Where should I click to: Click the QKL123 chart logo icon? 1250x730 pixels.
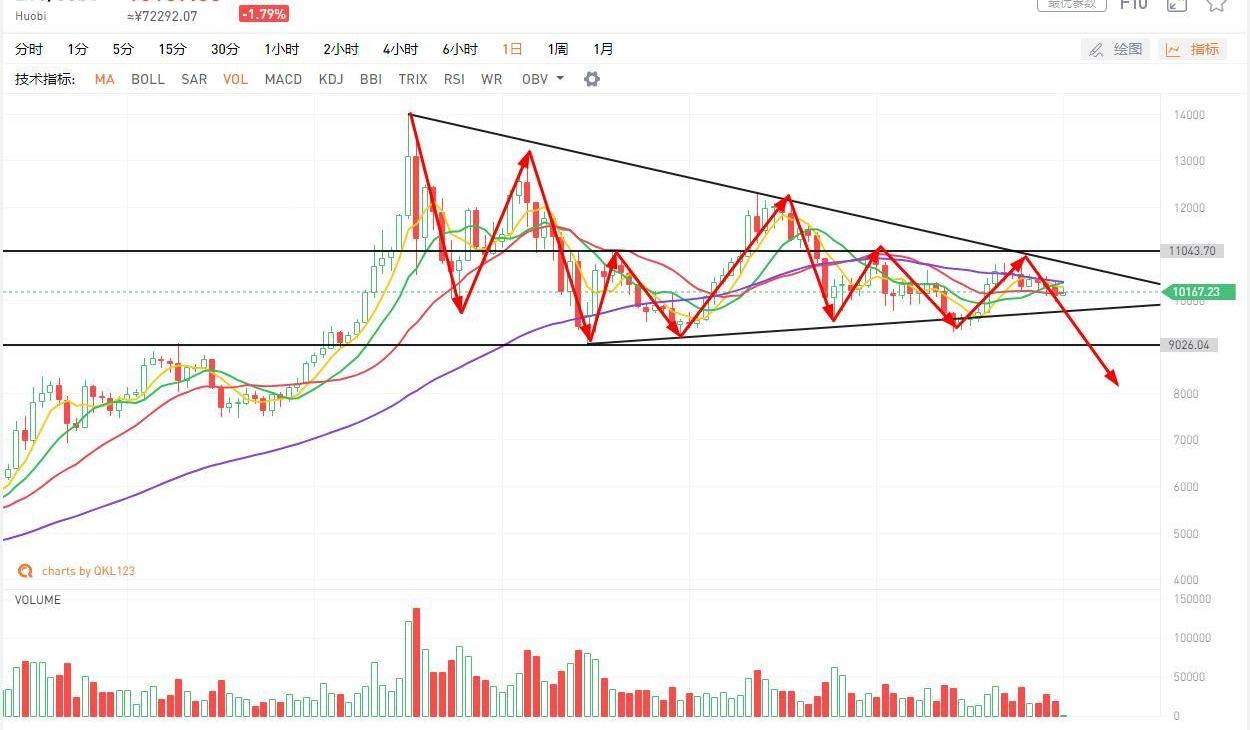click(25, 571)
